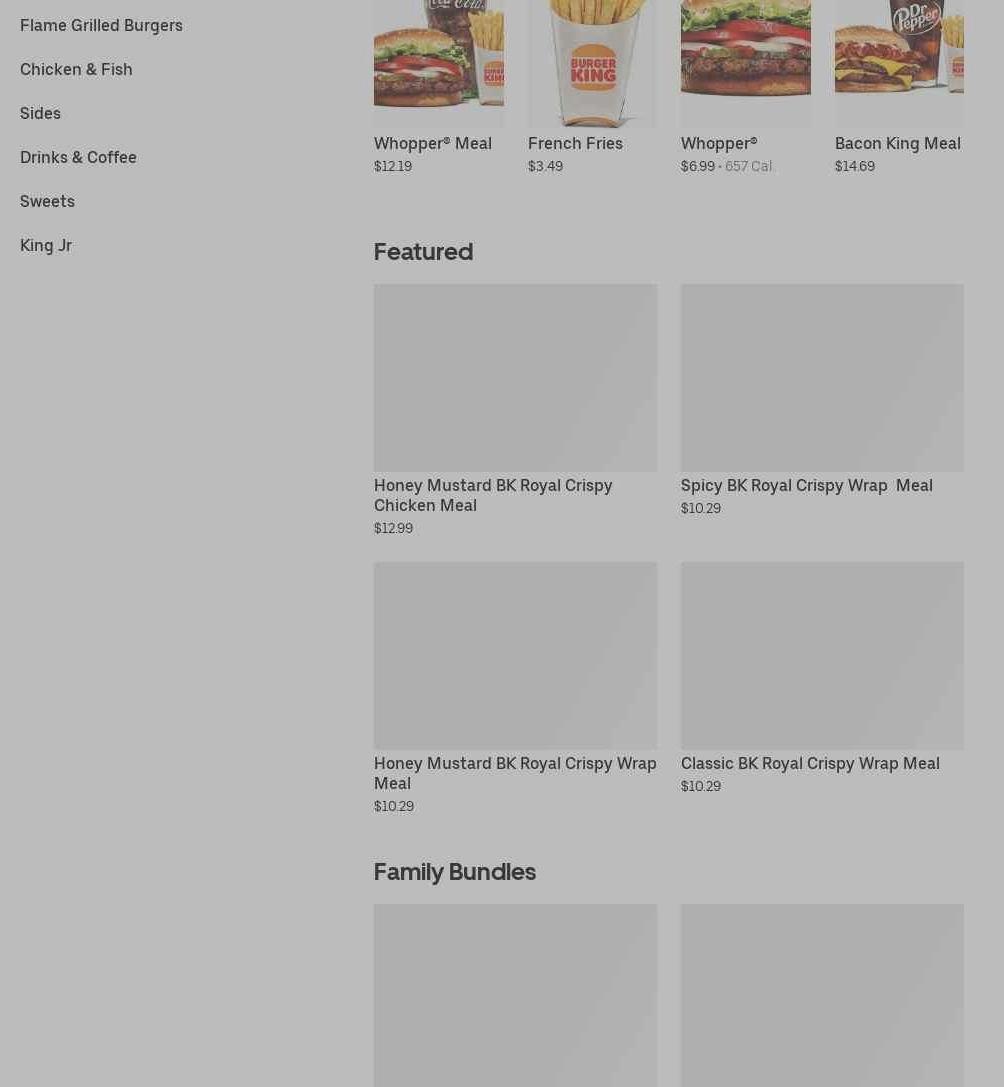Click Spicy BK Royal Crispy Wrap image placeholder
1004x1087 pixels.
(x=822, y=377)
